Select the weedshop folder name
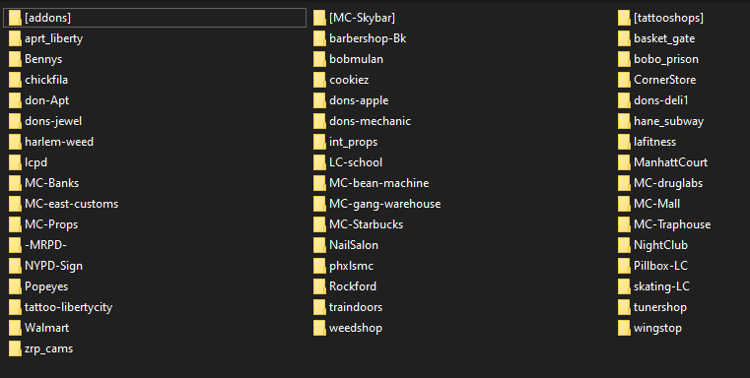This screenshot has width=750, height=378. (355, 328)
